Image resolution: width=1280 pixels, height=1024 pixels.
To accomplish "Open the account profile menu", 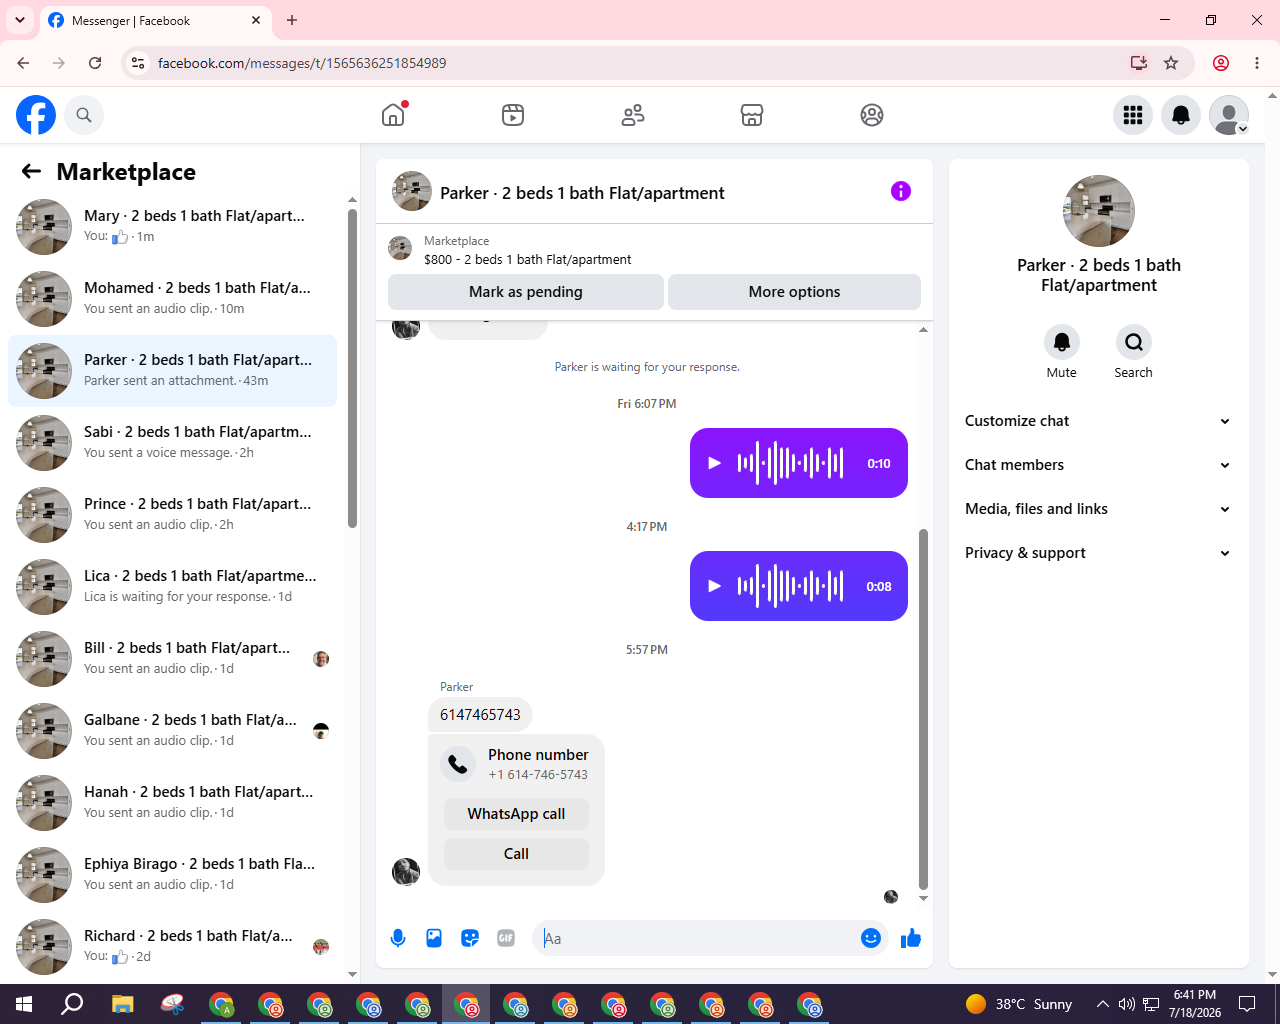I will [1229, 115].
